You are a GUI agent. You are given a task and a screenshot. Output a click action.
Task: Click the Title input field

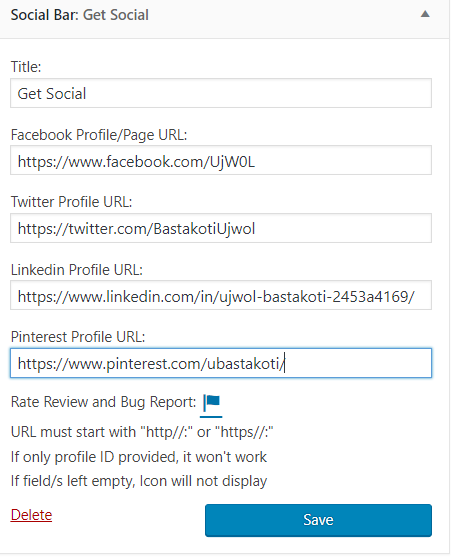click(221, 93)
